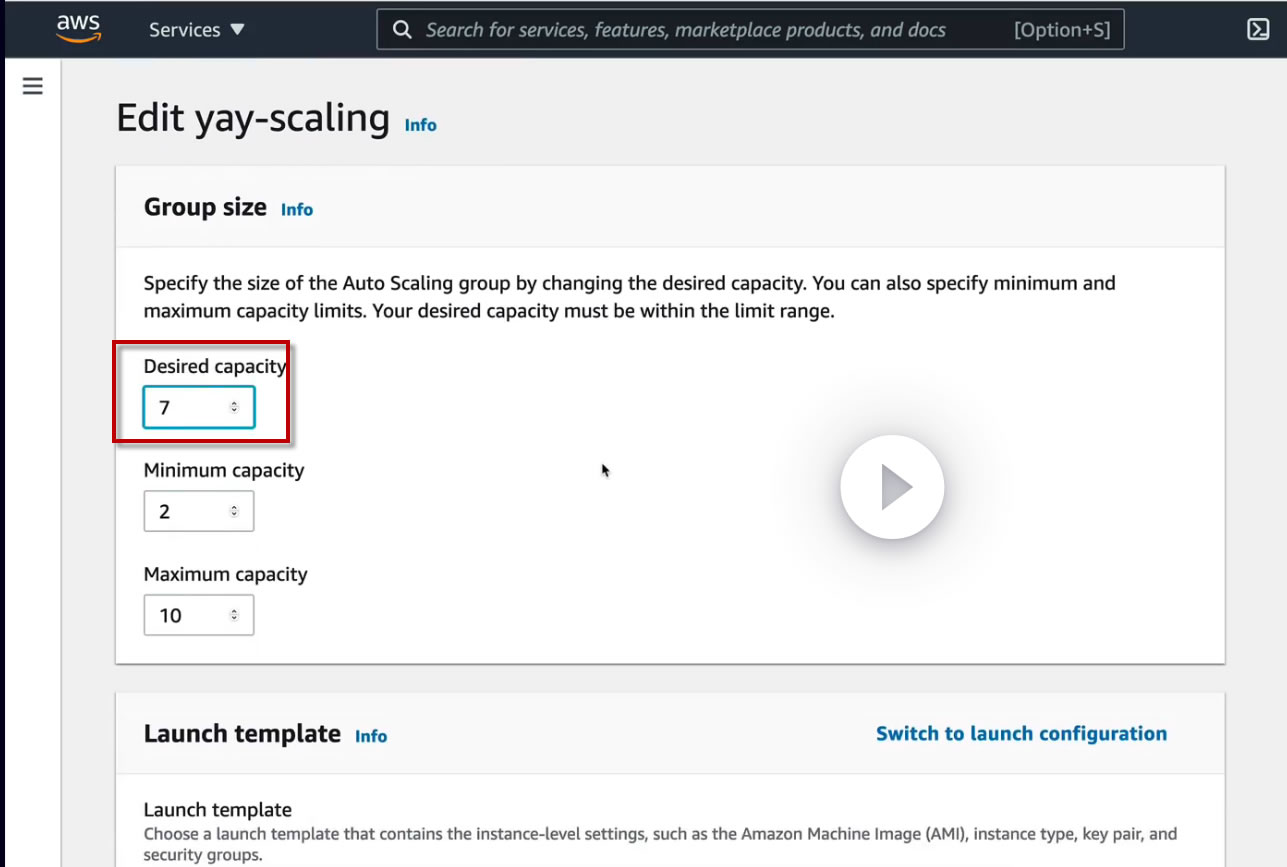Open the CloudShell terminal icon
Viewport: 1287px width, 867px height.
coord(1258,29)
